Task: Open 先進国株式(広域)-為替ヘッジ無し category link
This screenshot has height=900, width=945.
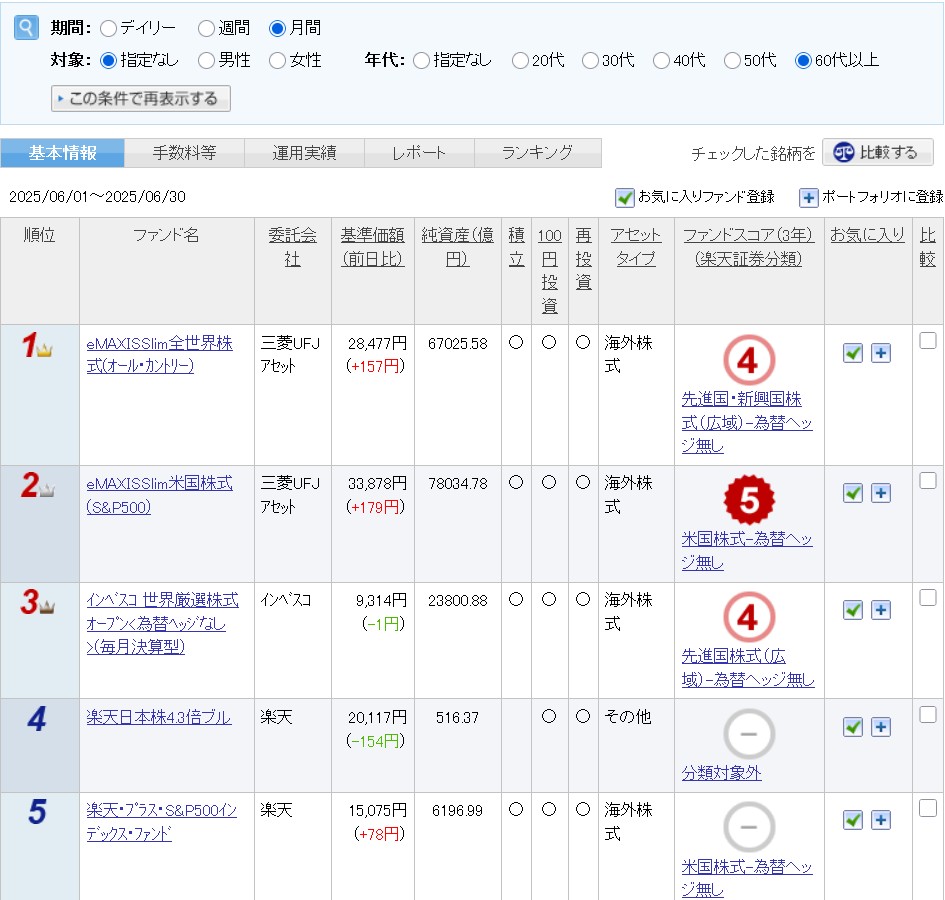Action: (x=748, y=668)
